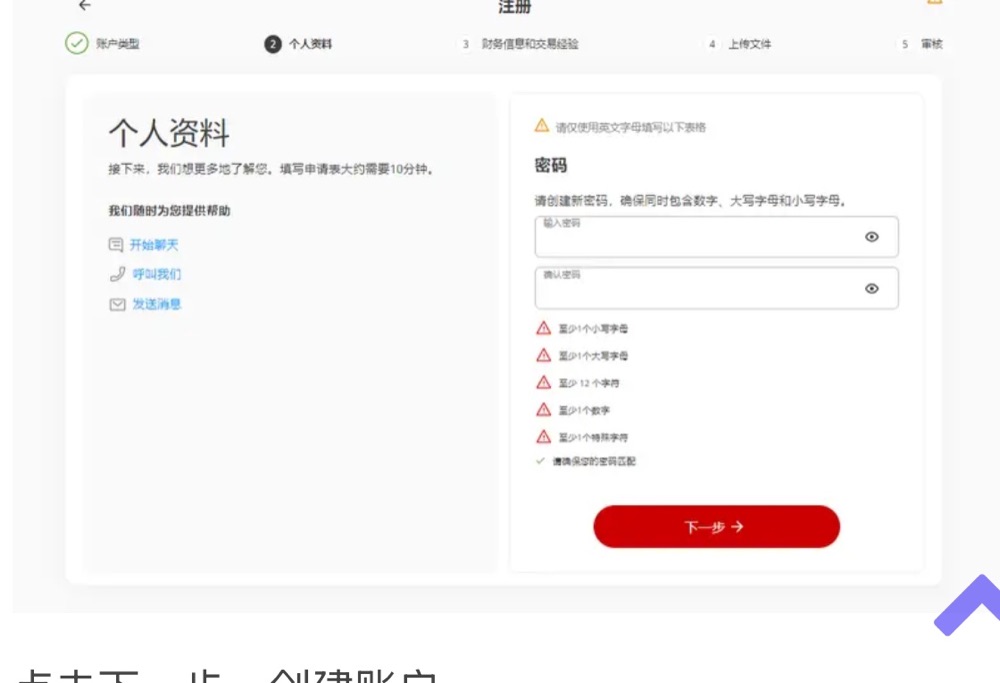The width and height of the screenshot is (1000, 683).
Task: Click the 发送消息 link
Action: 157,304
